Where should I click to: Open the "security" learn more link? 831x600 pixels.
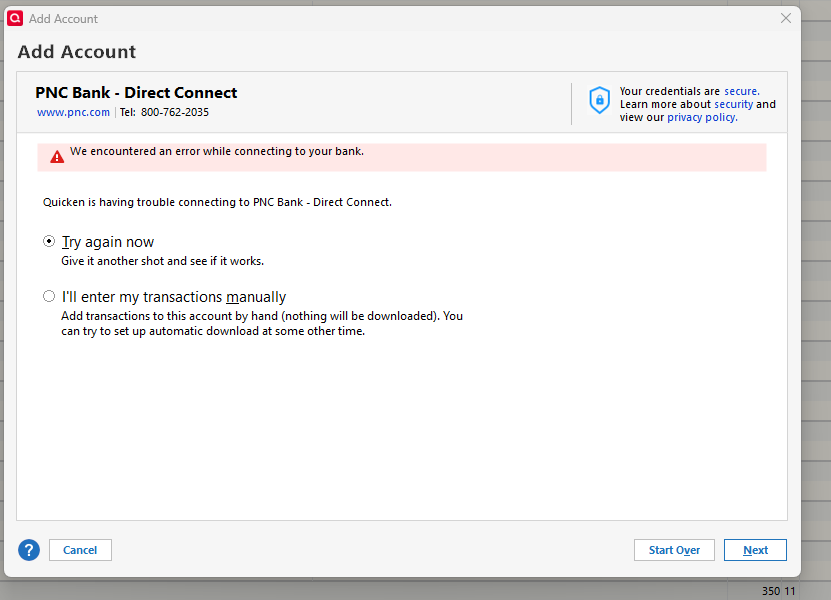(733, 104)
